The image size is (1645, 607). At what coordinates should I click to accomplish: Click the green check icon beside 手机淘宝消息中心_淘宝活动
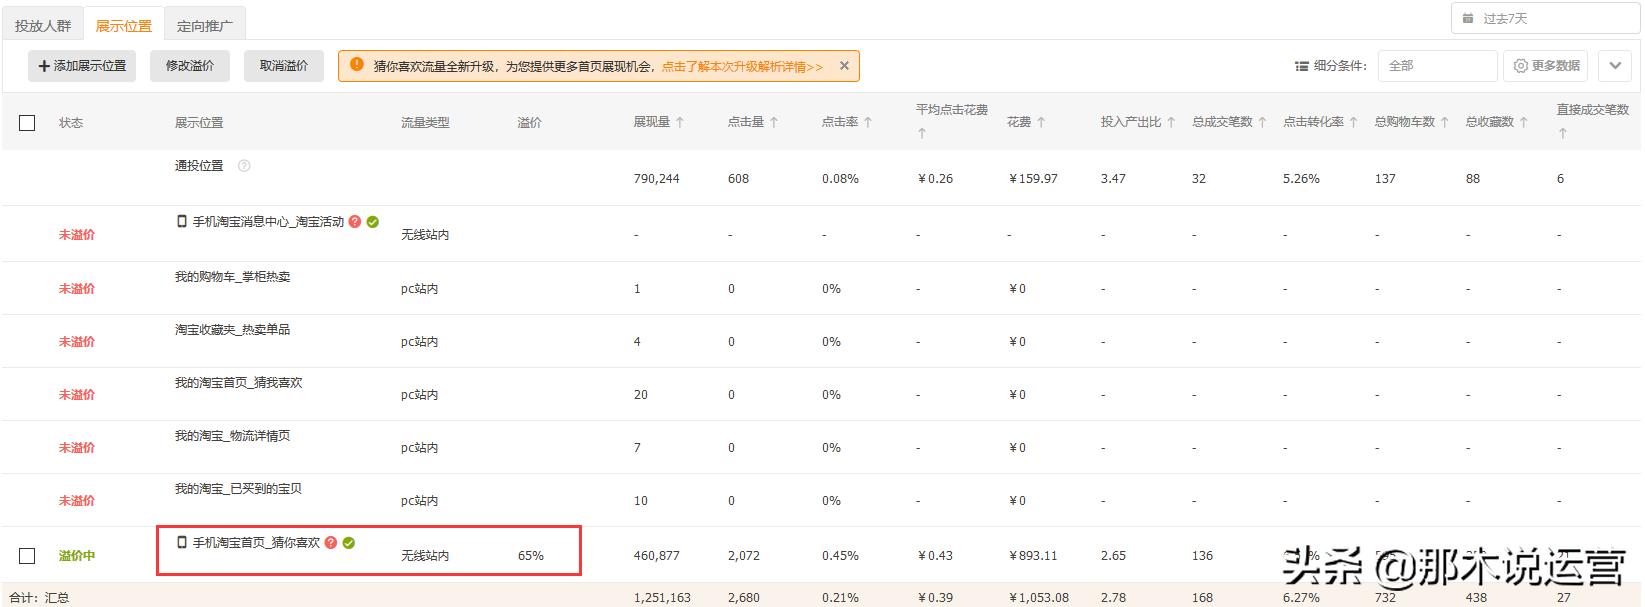373,222
